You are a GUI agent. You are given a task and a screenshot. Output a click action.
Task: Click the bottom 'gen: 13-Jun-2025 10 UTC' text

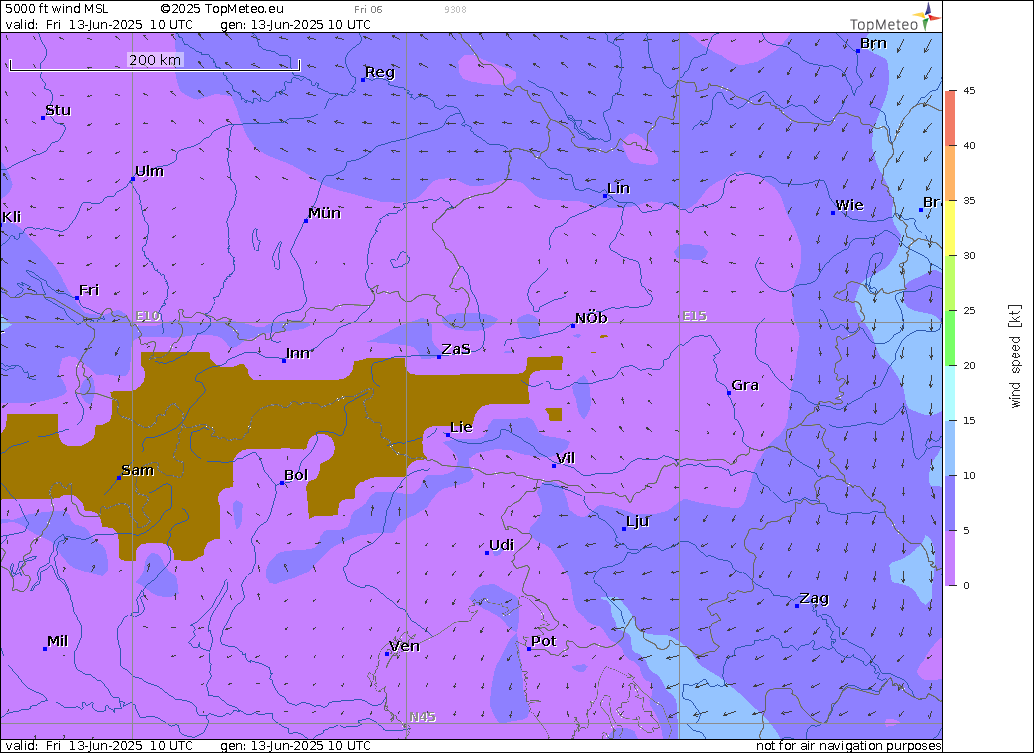(295, 745)
